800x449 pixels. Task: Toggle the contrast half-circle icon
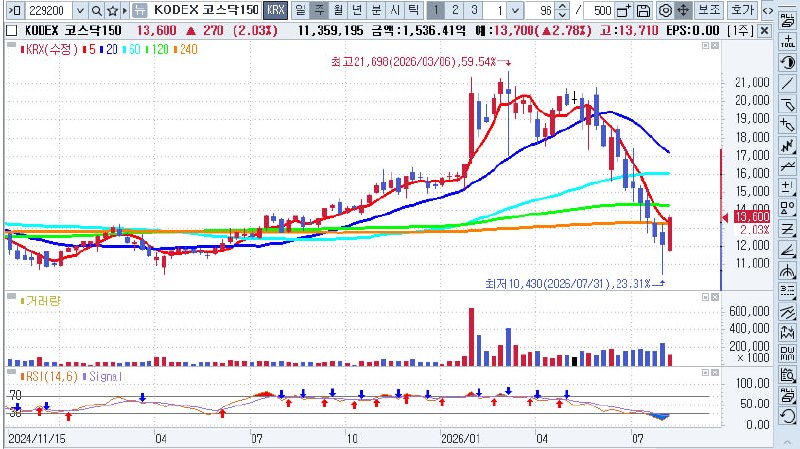point(787,62)
